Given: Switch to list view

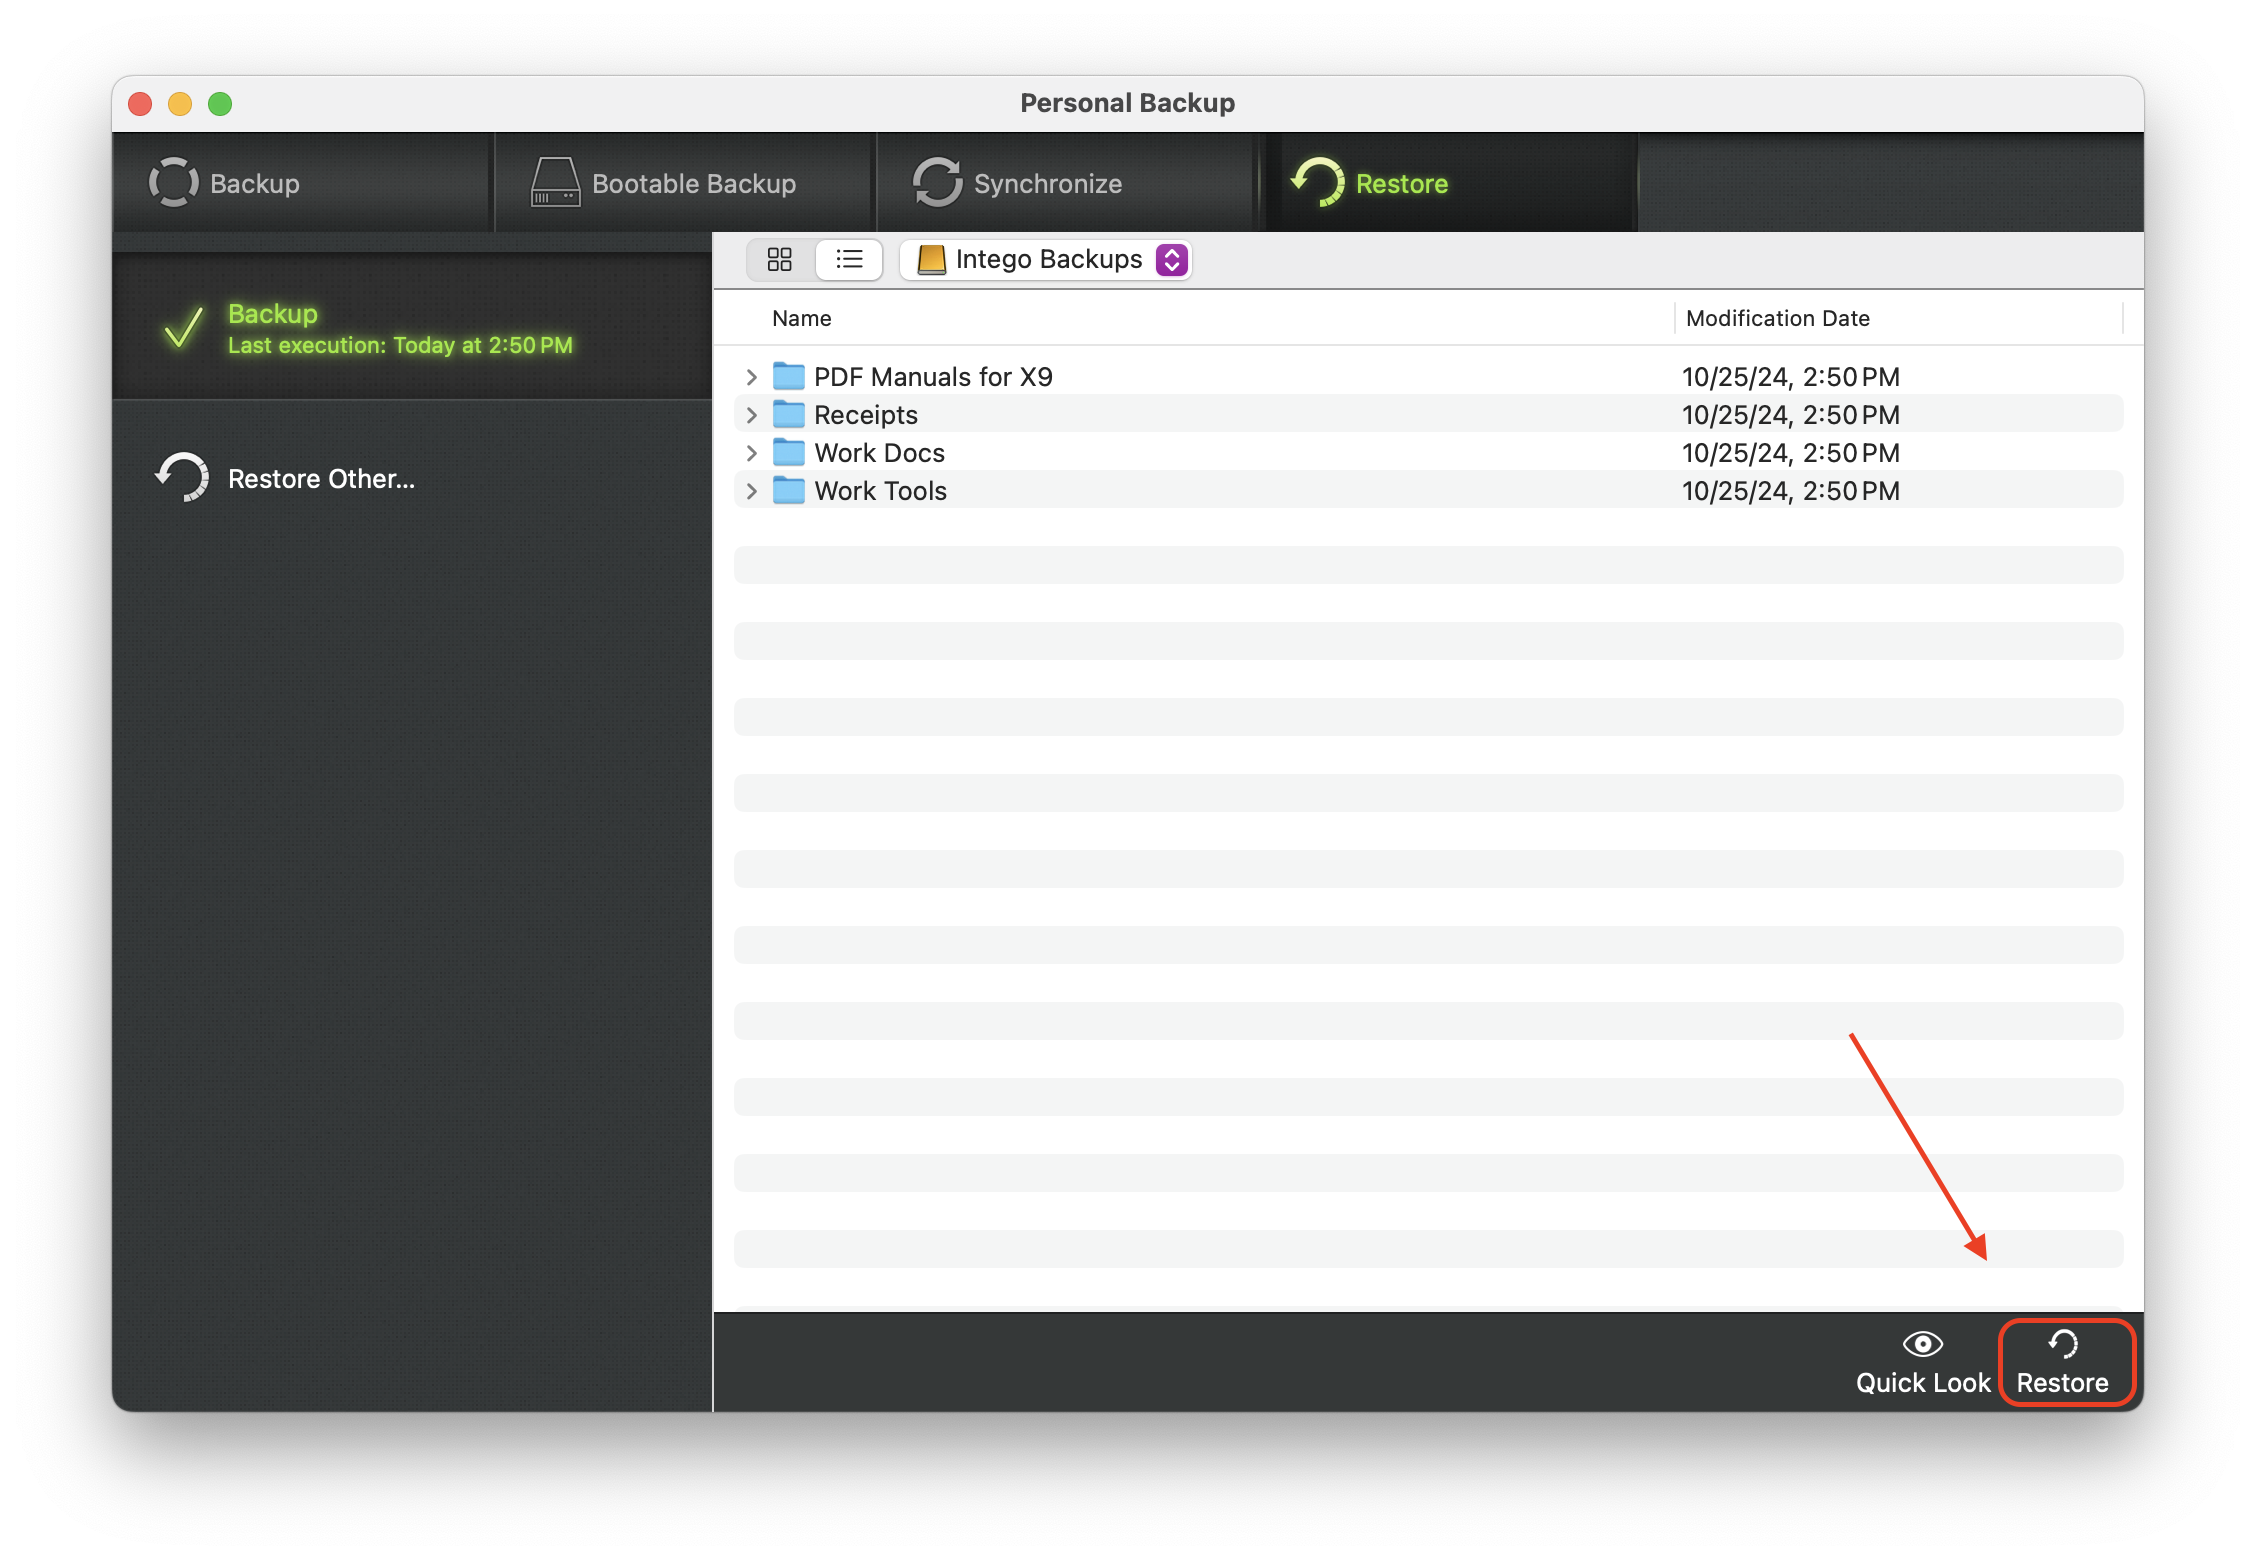Looking at the screenshot, I should pos(849,260).
